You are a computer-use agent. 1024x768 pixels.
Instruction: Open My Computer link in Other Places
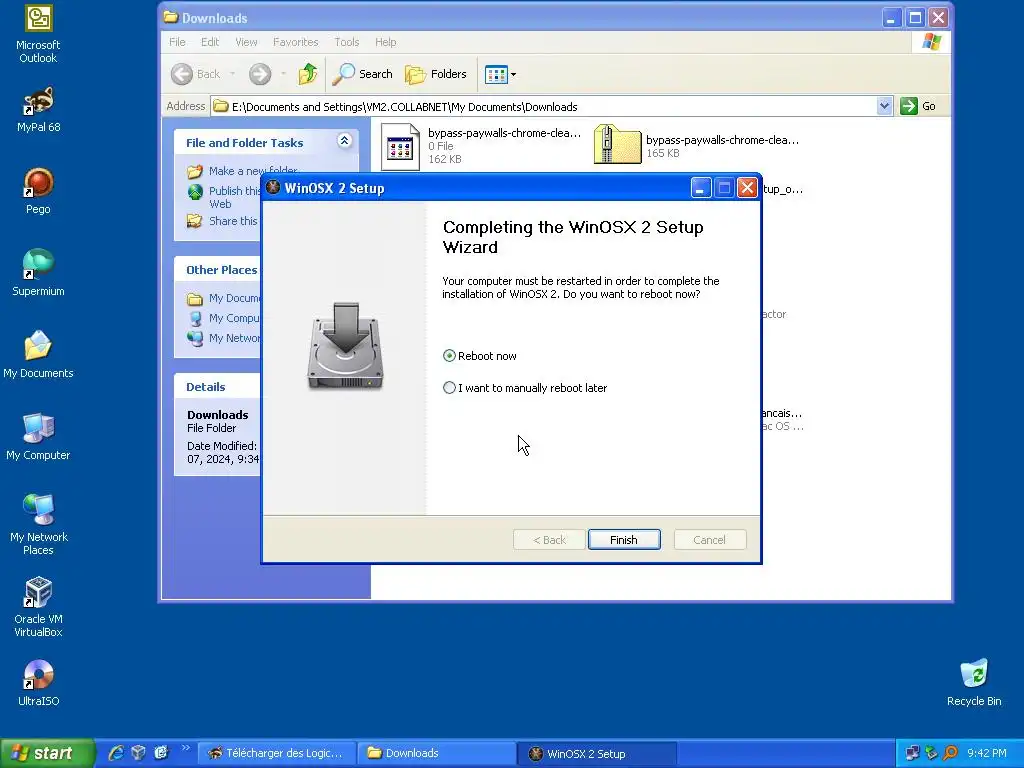[223, 318]
